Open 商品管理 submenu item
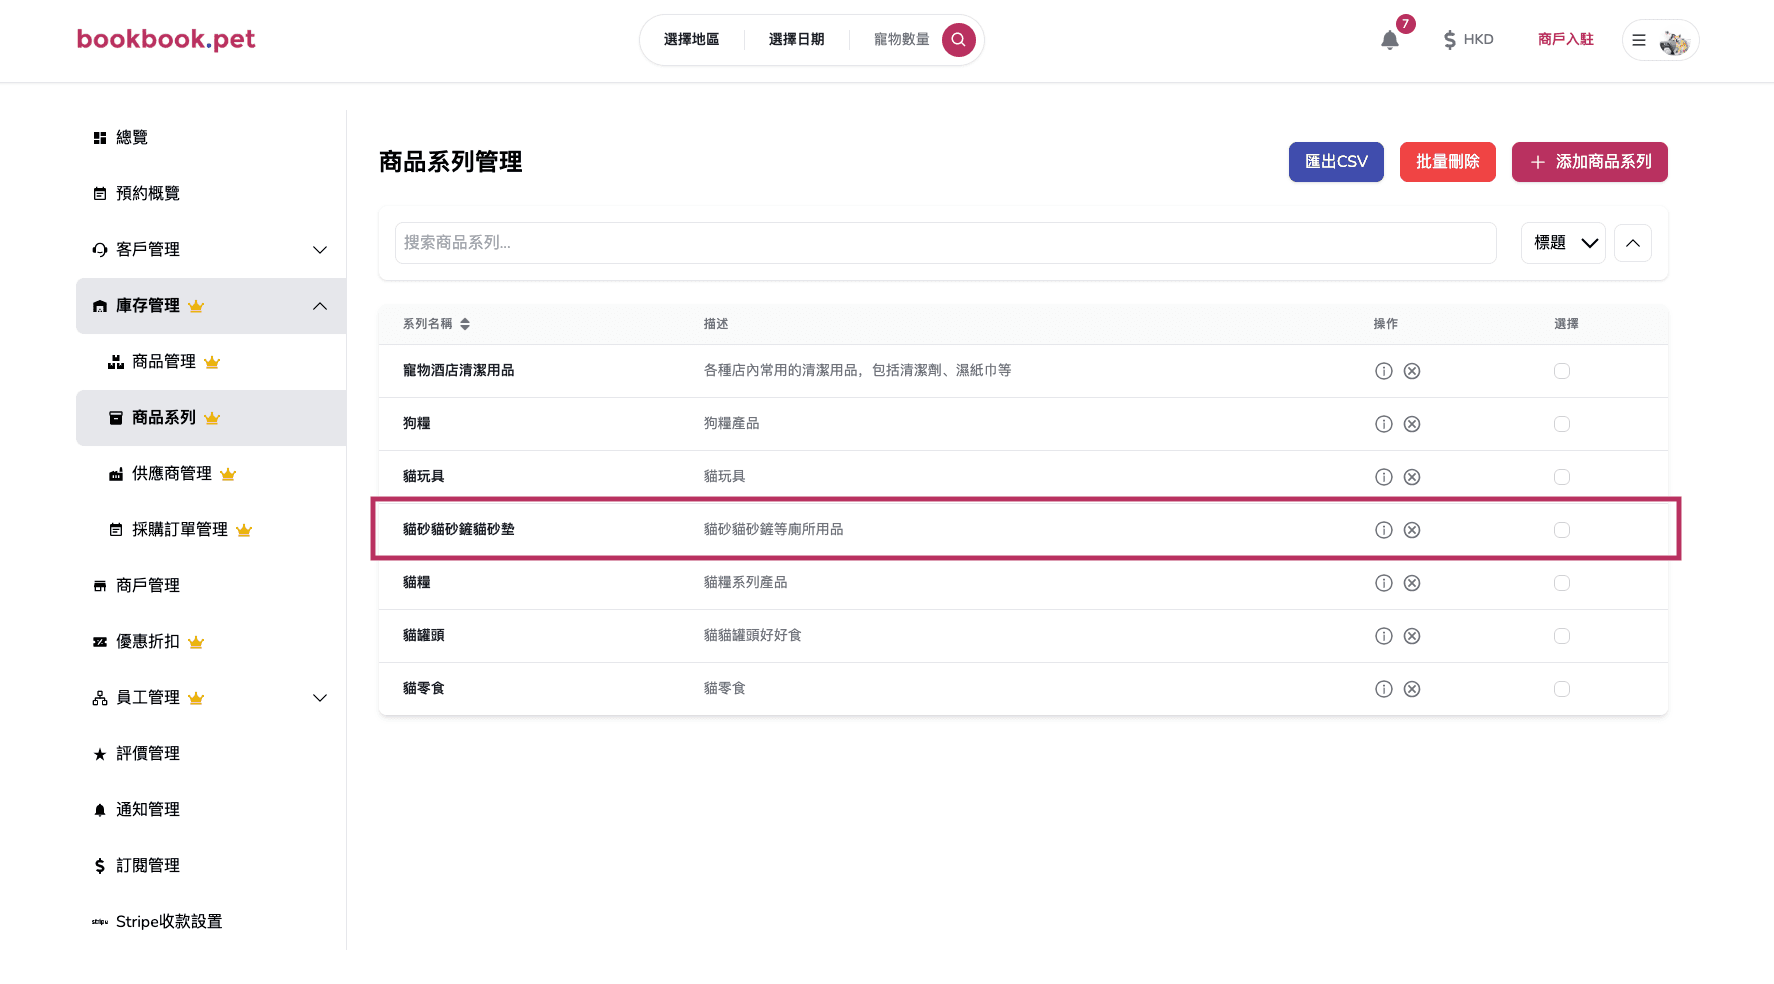The height and width of the screenshot is (984, 1774). point(211,362)
